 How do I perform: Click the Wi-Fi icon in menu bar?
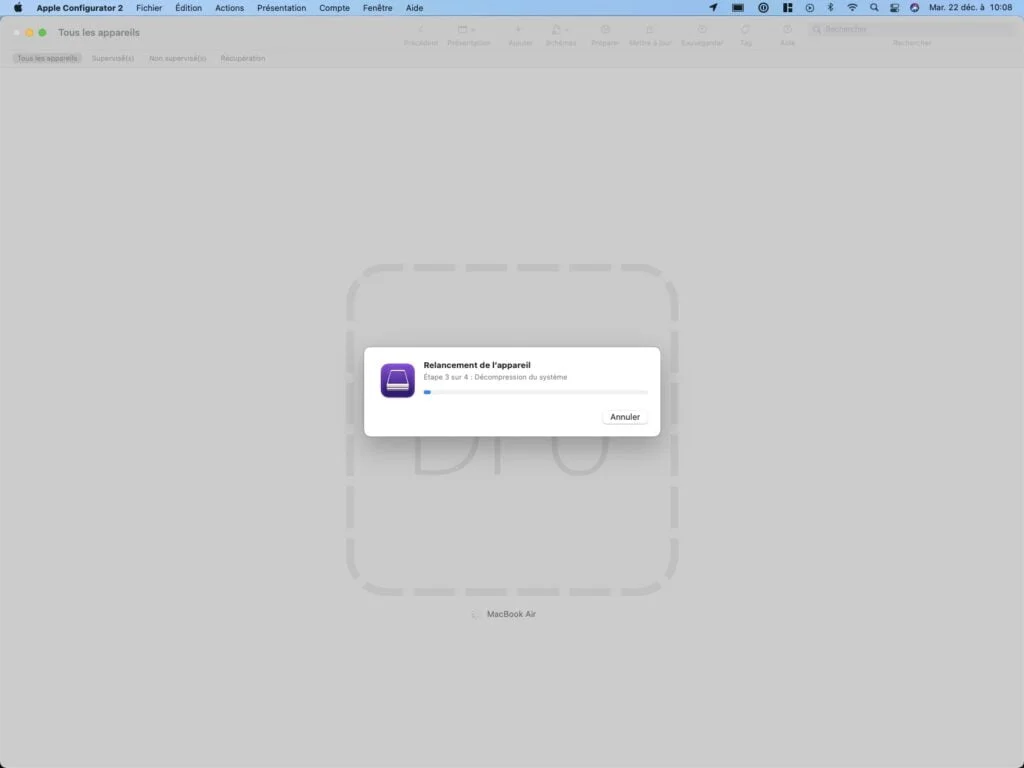852,8
